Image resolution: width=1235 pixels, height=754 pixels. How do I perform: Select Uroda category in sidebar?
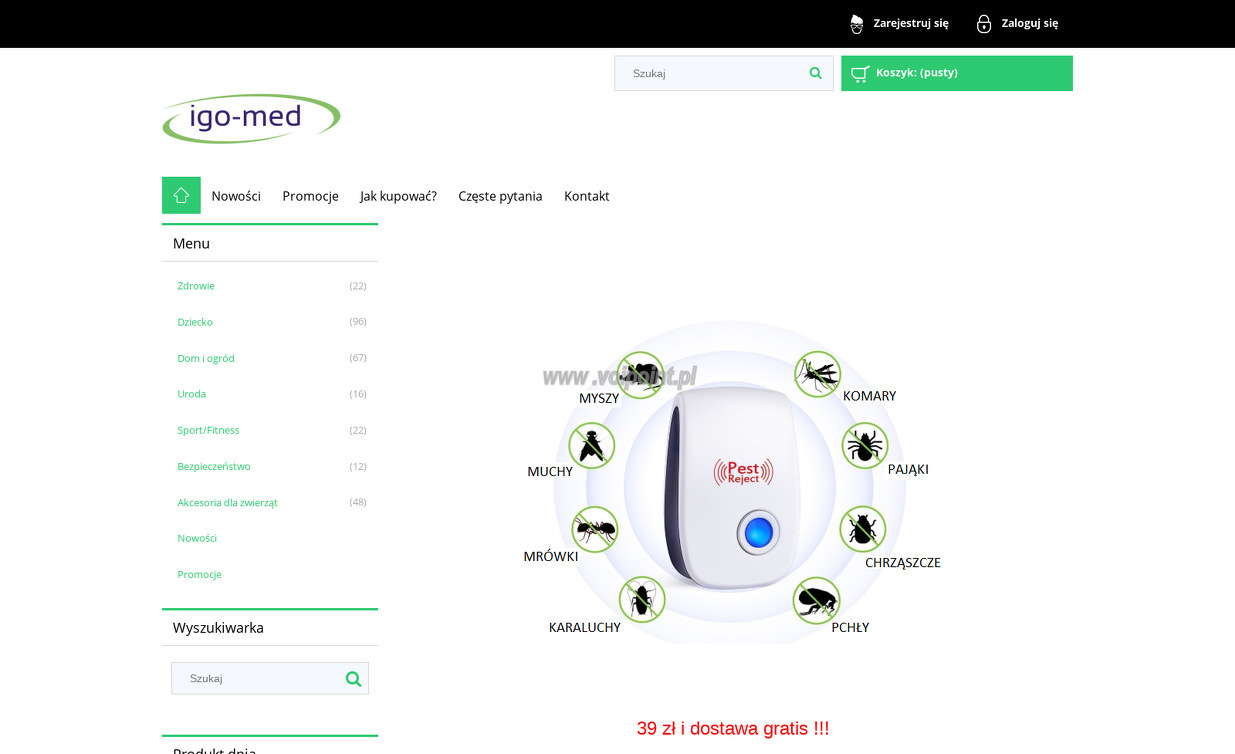[x=192, y=394]
